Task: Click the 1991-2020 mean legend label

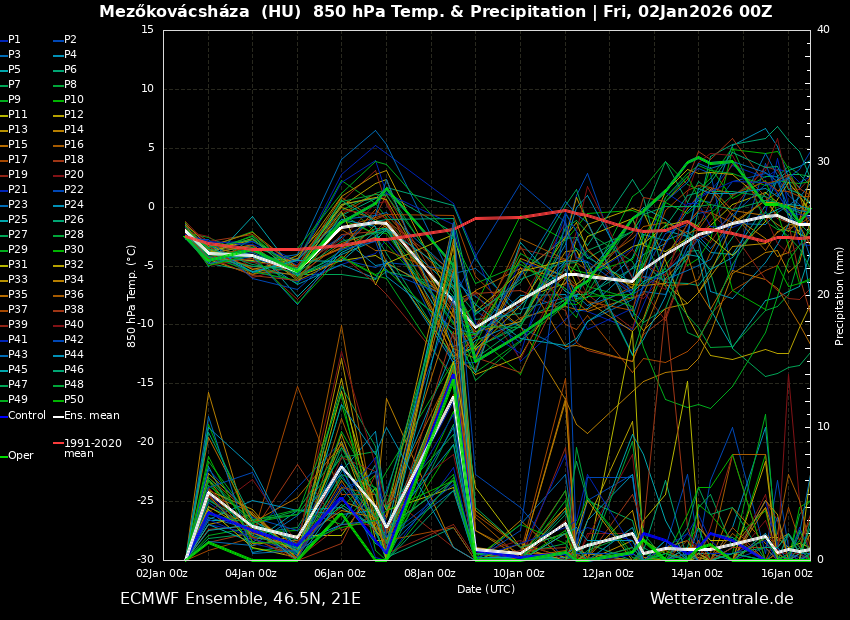Action: 92,448
